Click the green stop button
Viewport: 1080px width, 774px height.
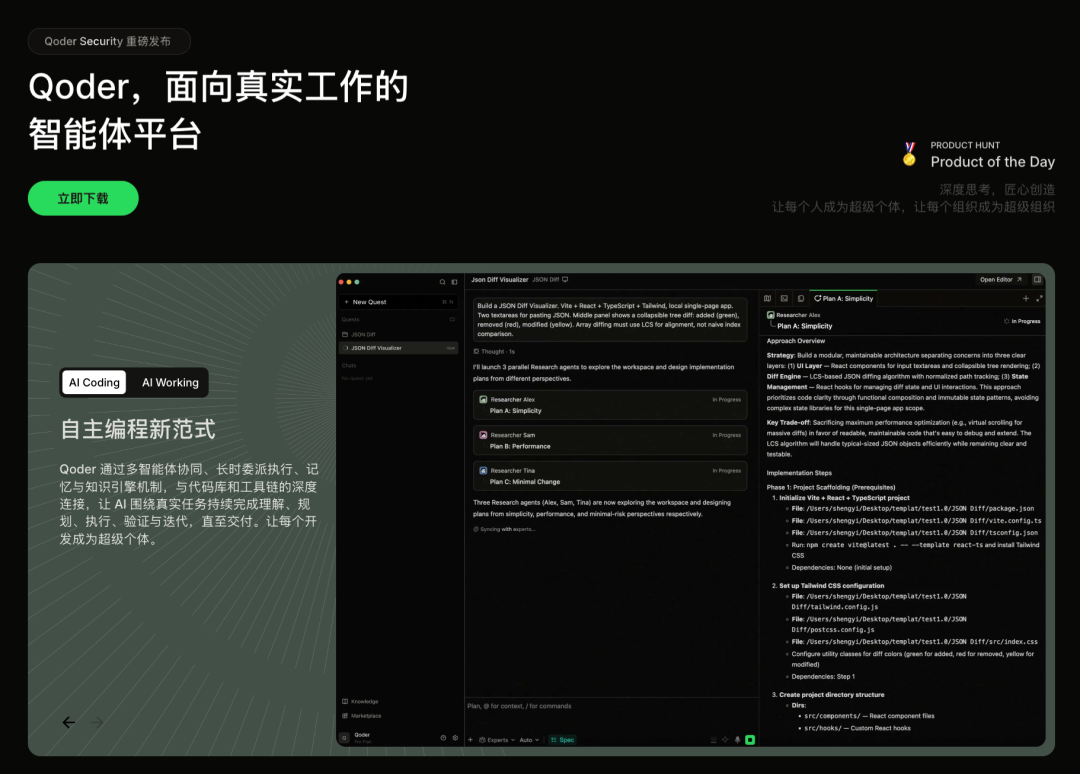coord(750,740)
